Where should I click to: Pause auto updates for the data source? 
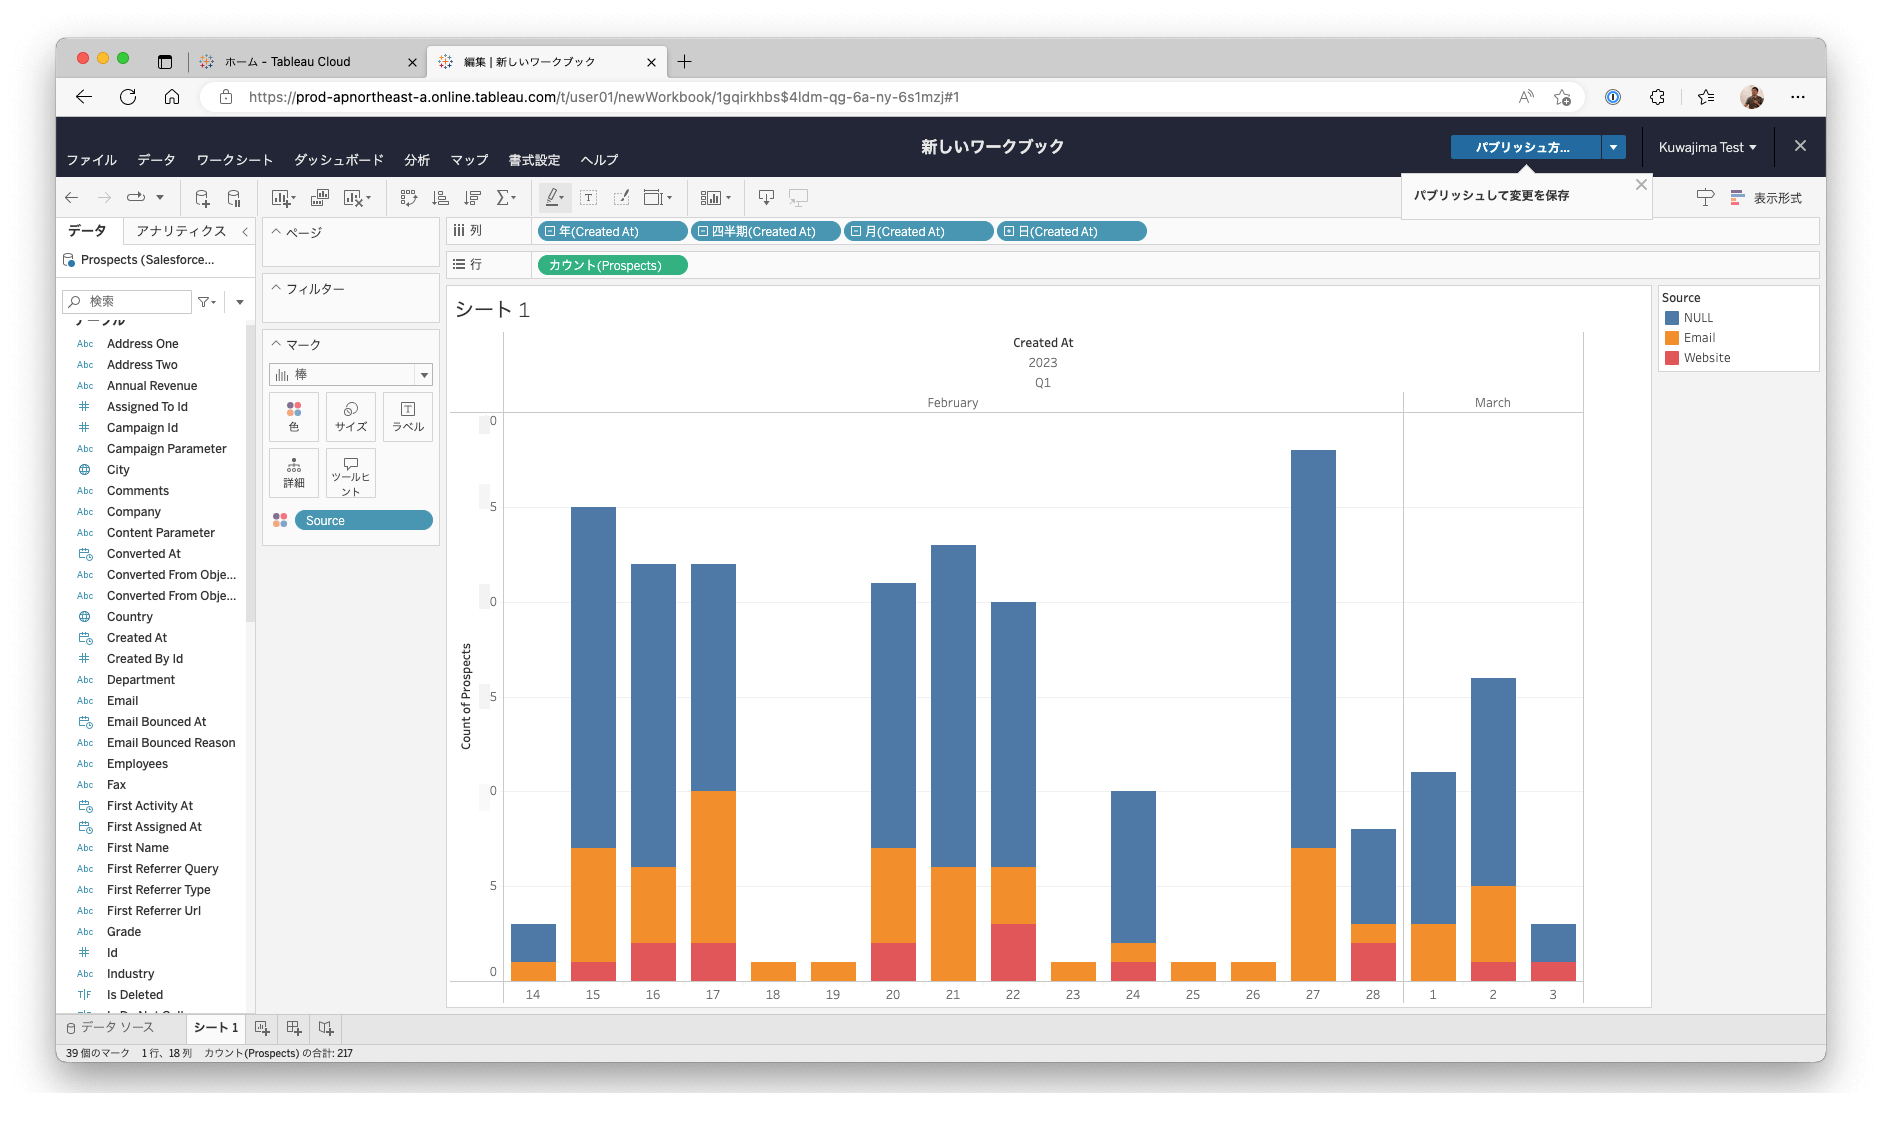pos(234,198)
